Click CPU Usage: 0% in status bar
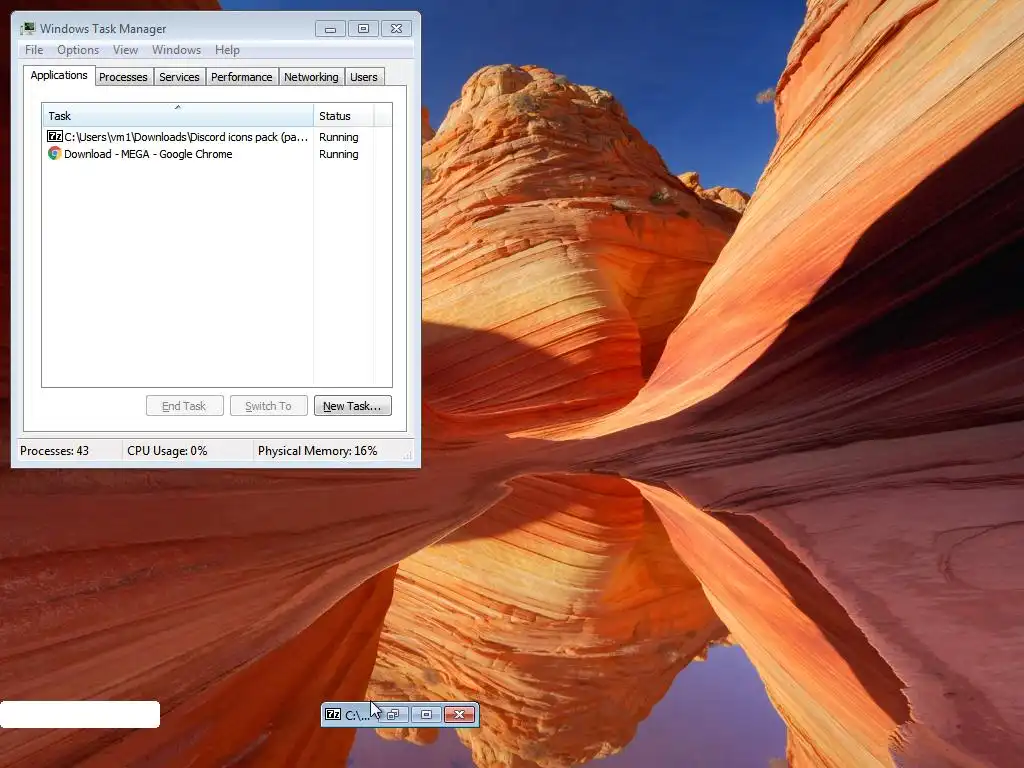Screen dimensions: 1024x768 coord(167,451)
